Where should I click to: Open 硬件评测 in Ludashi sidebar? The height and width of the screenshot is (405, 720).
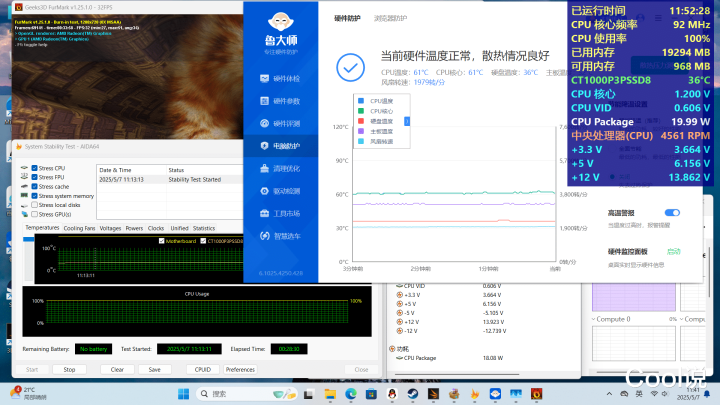tap(280, 124)
